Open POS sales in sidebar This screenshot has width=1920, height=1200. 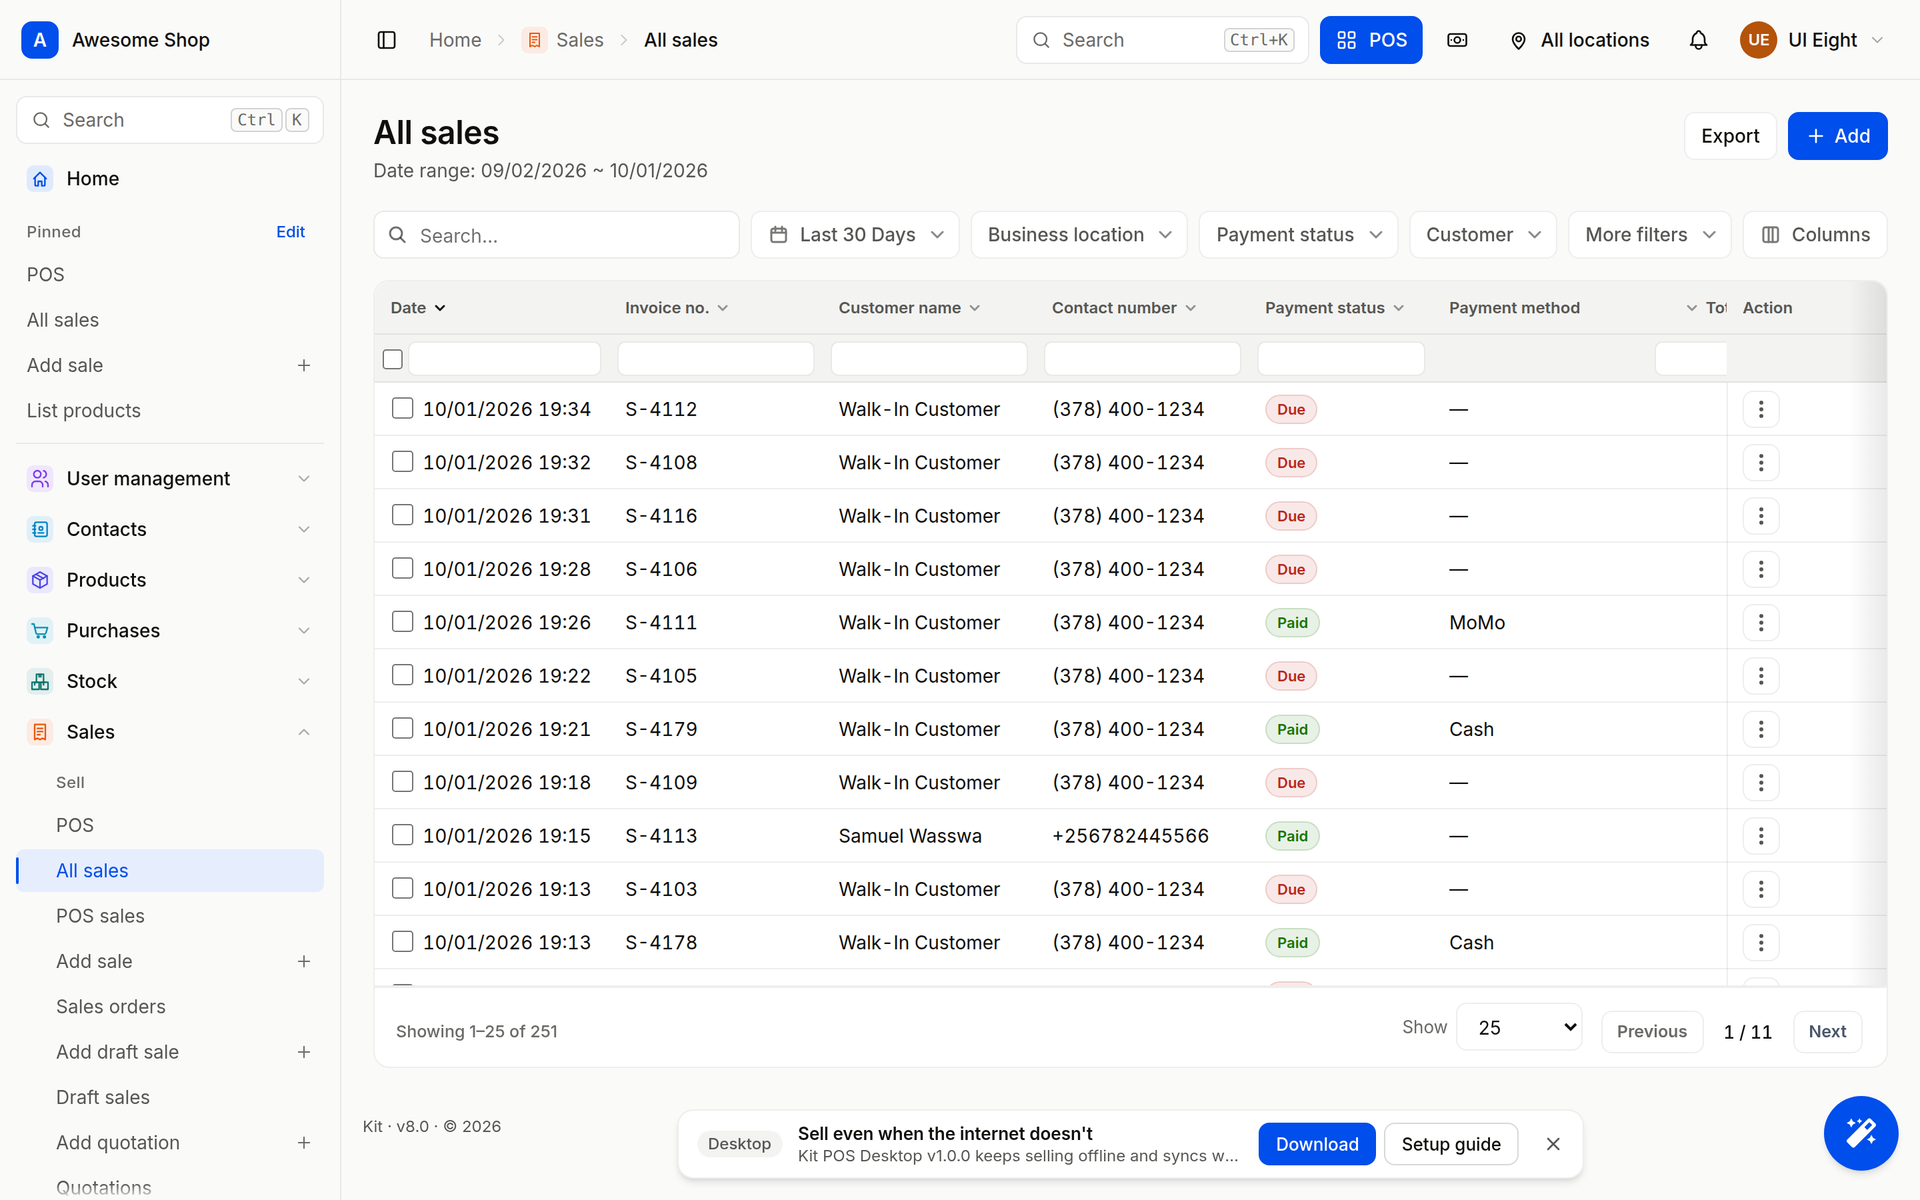(100, 916)
